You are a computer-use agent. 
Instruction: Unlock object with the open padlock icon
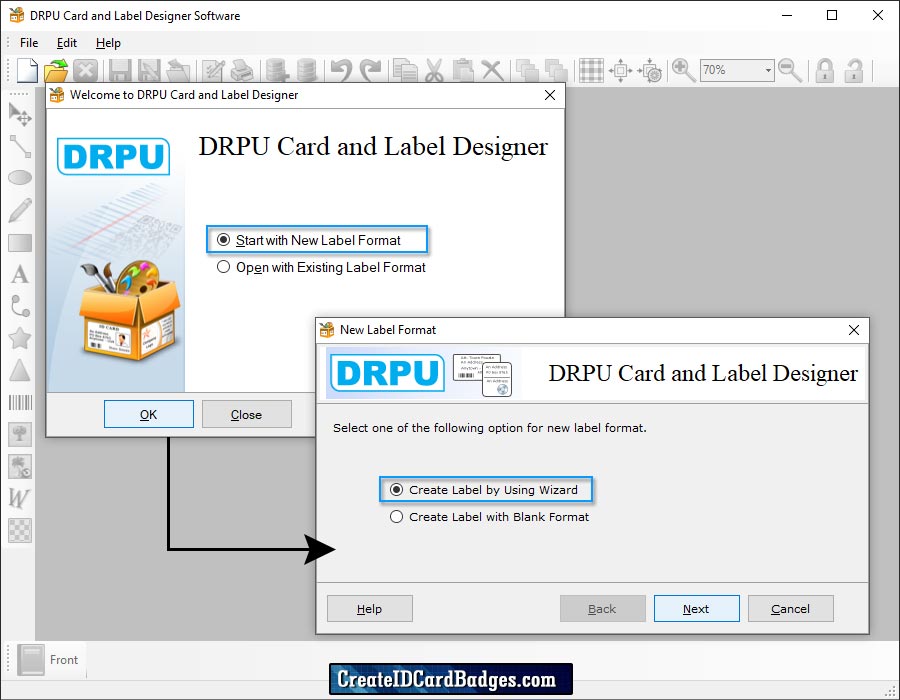854,71
